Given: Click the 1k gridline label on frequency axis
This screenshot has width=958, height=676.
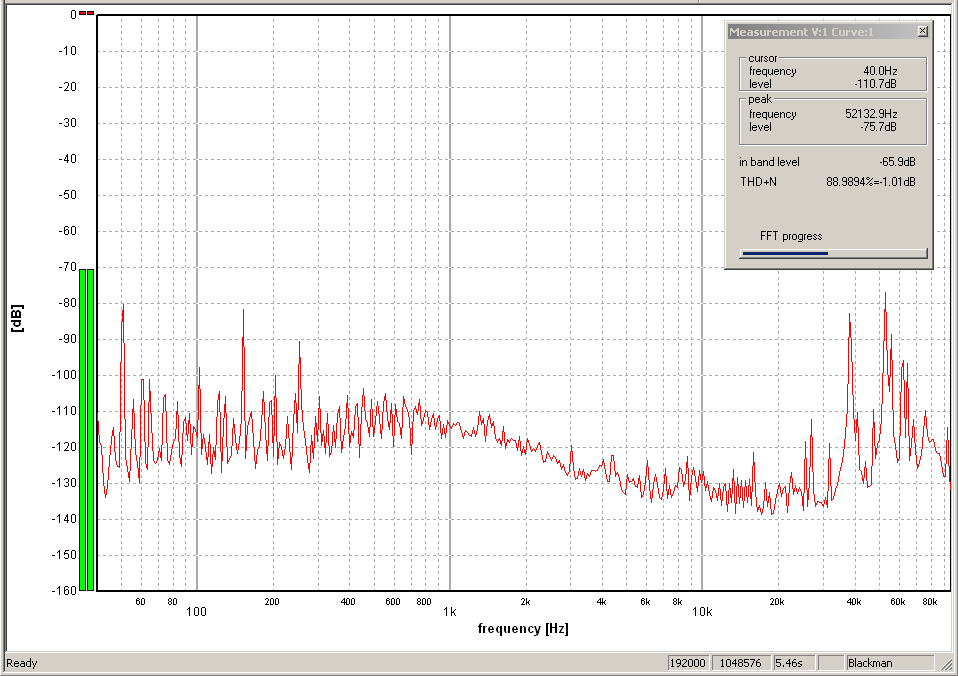Looking at the screenshot, I should 450,611.
